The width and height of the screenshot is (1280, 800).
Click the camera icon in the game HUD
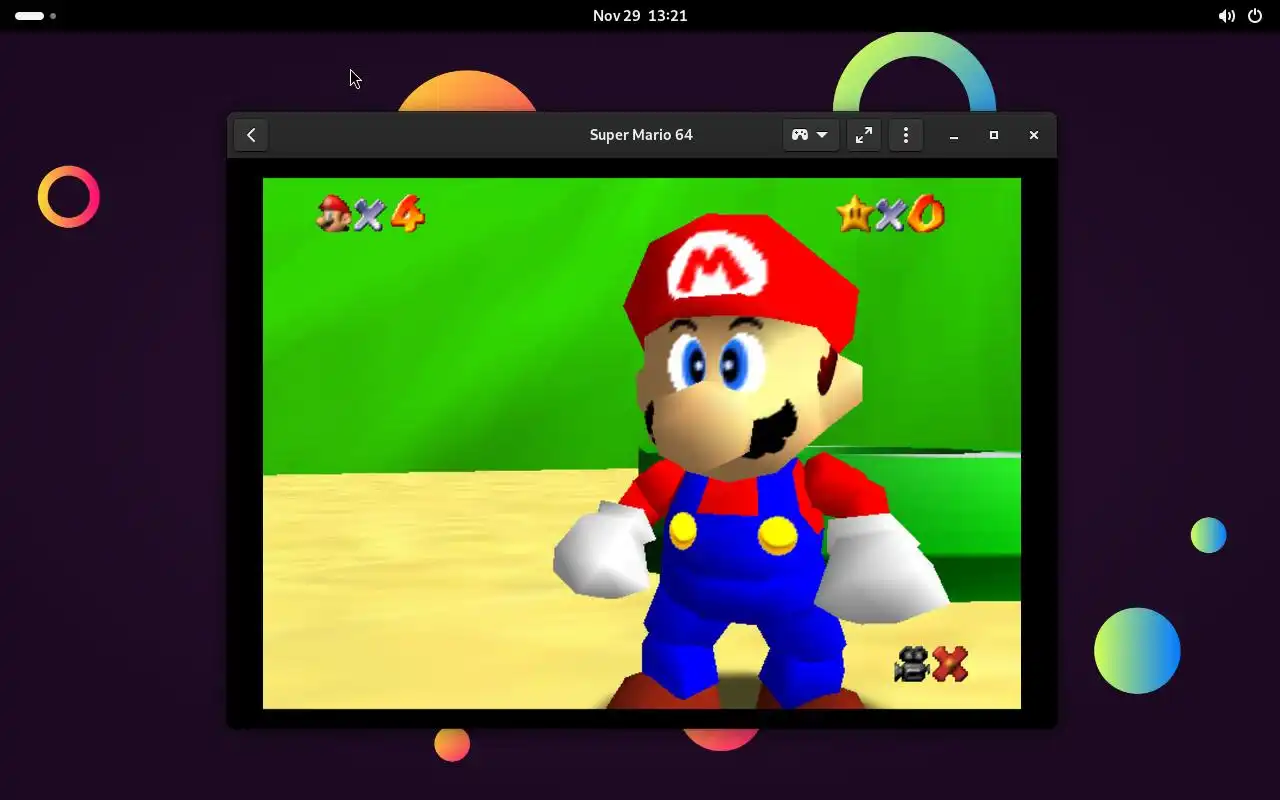pyautogui.click(x=912, y=664)
